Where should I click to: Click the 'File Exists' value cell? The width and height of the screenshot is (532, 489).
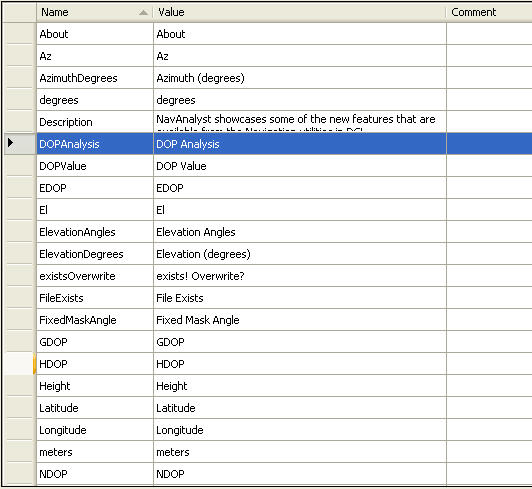[x=300, y=298]
